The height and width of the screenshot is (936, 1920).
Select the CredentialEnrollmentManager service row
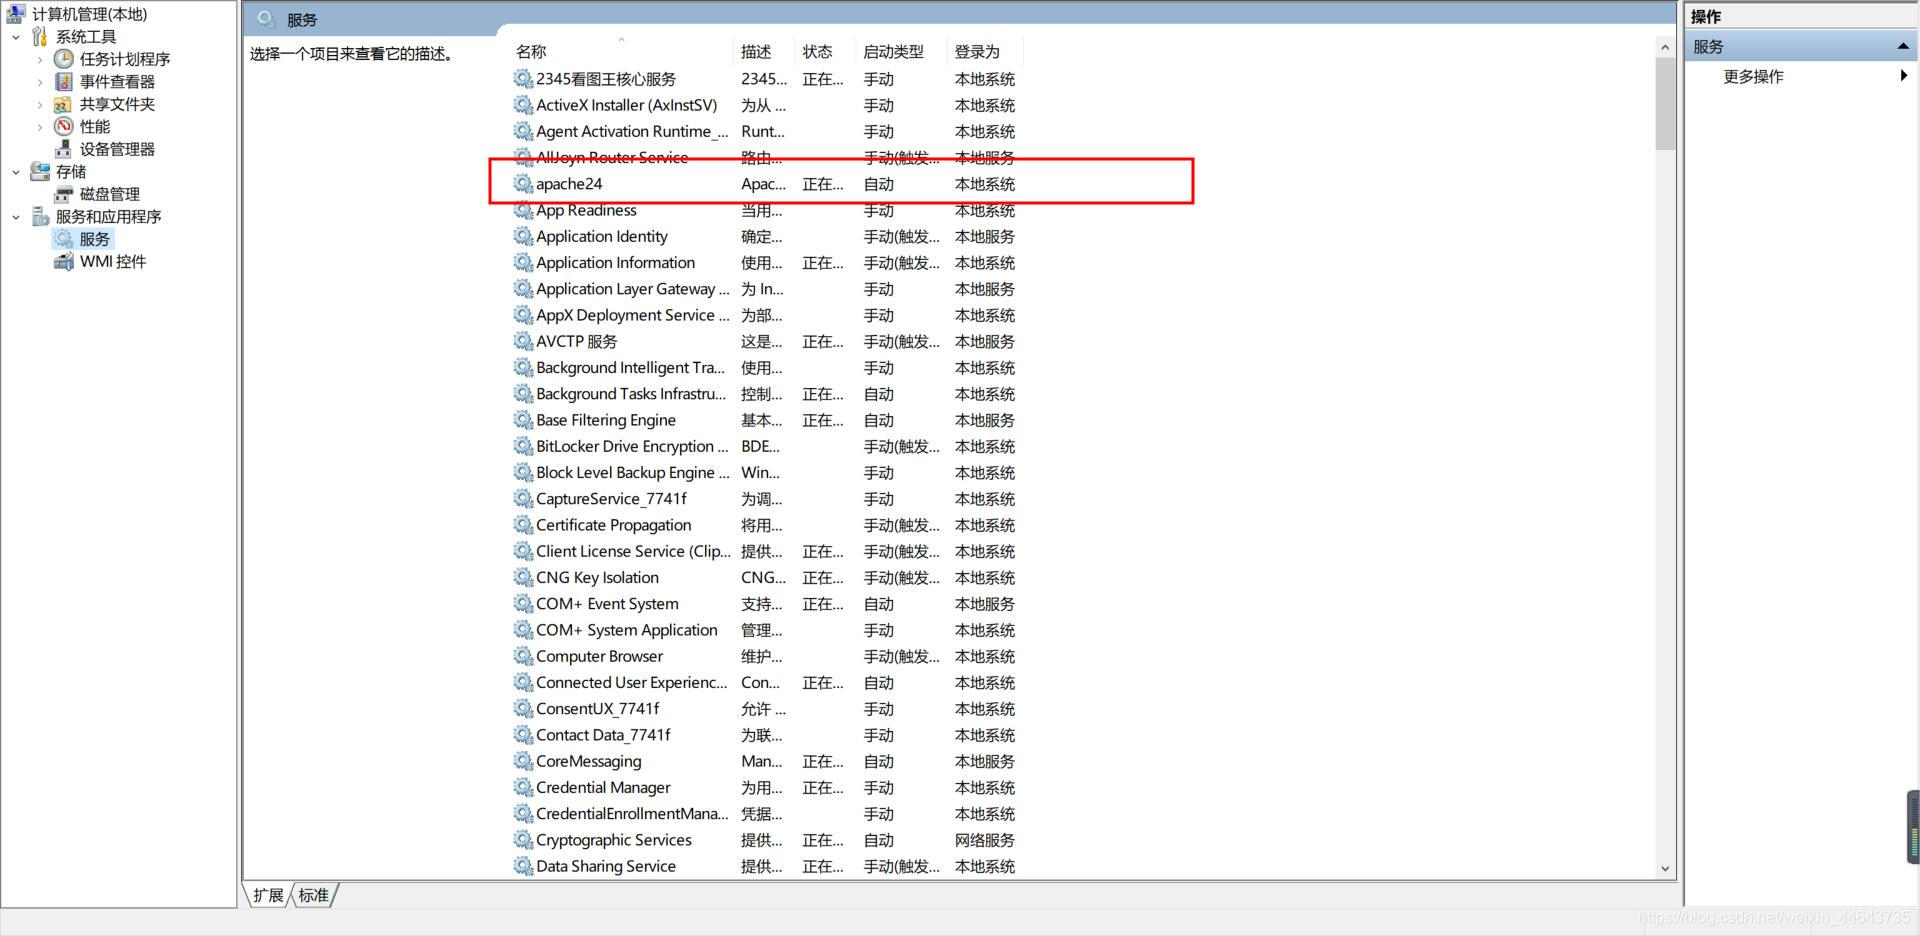(x=766, y=814)
